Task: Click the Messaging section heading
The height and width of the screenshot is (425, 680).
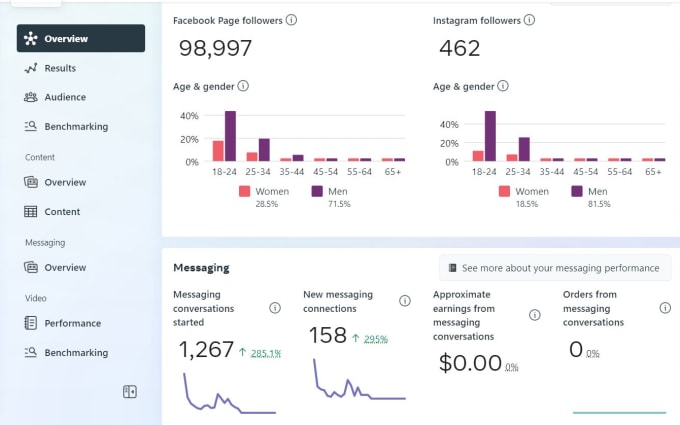Action: [201, 268]
